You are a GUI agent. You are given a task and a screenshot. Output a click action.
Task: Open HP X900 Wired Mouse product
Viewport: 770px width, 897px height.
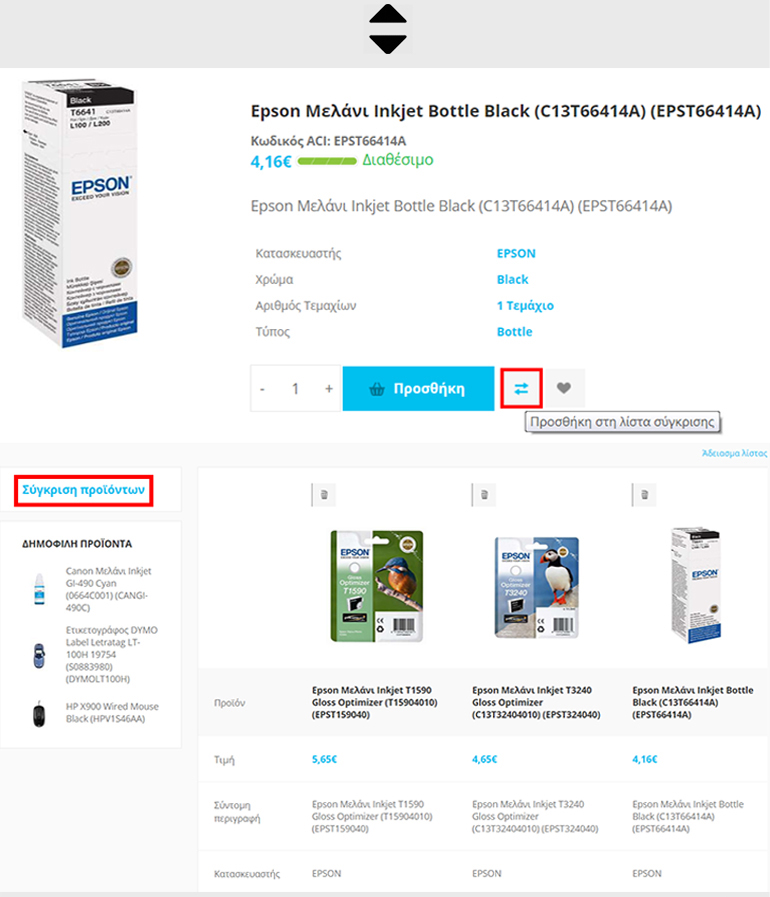coord(112,712)
